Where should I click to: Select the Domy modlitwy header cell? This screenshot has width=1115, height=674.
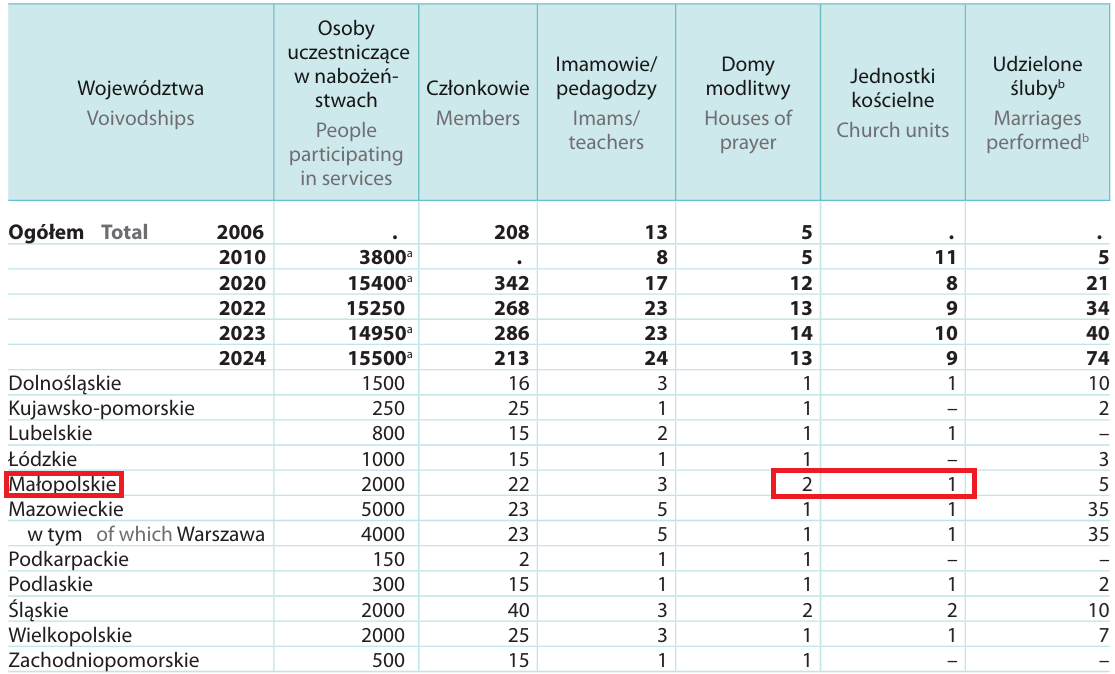pos(748,102)
